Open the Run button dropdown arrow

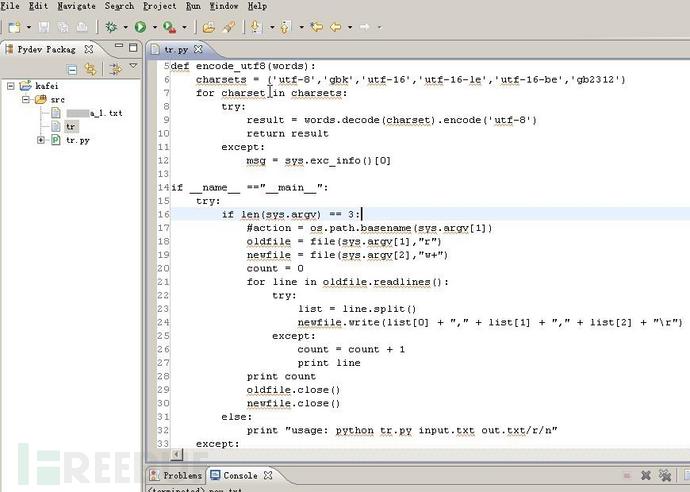point(153,27)
